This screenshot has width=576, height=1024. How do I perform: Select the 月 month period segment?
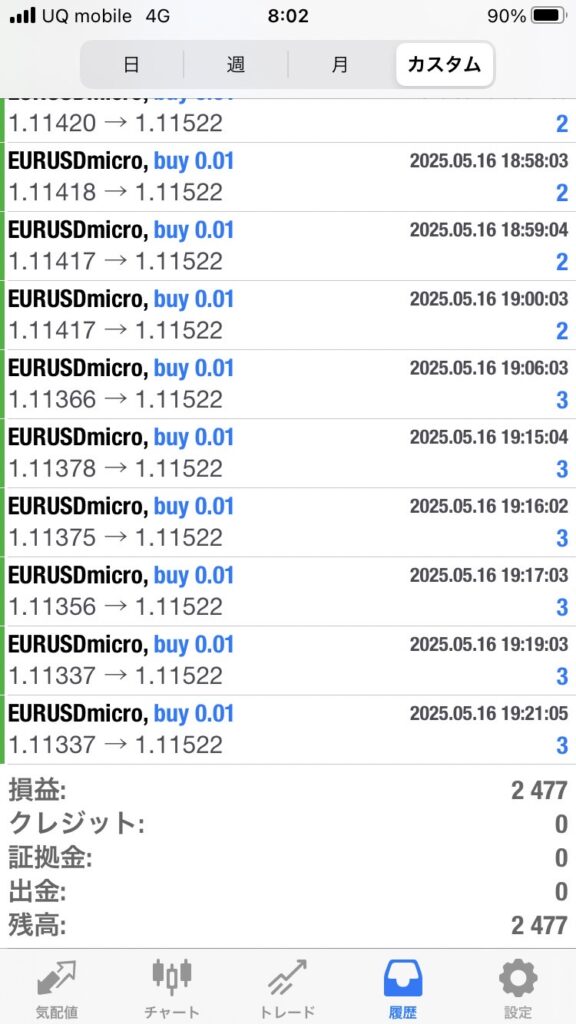click(x=340, y=65)
